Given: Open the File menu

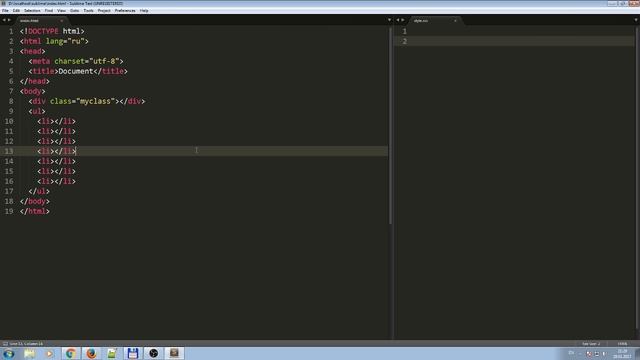Looking at the screenshot, I should coord(5,11).
